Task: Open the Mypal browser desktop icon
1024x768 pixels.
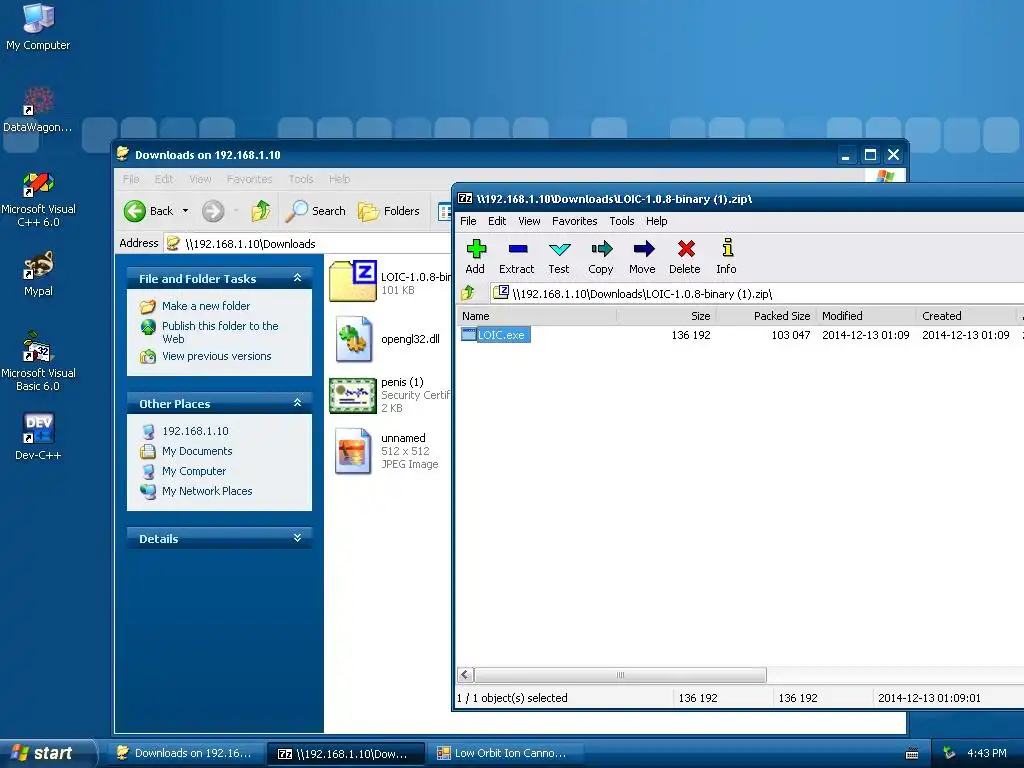Action: click(x=39, y=274)
